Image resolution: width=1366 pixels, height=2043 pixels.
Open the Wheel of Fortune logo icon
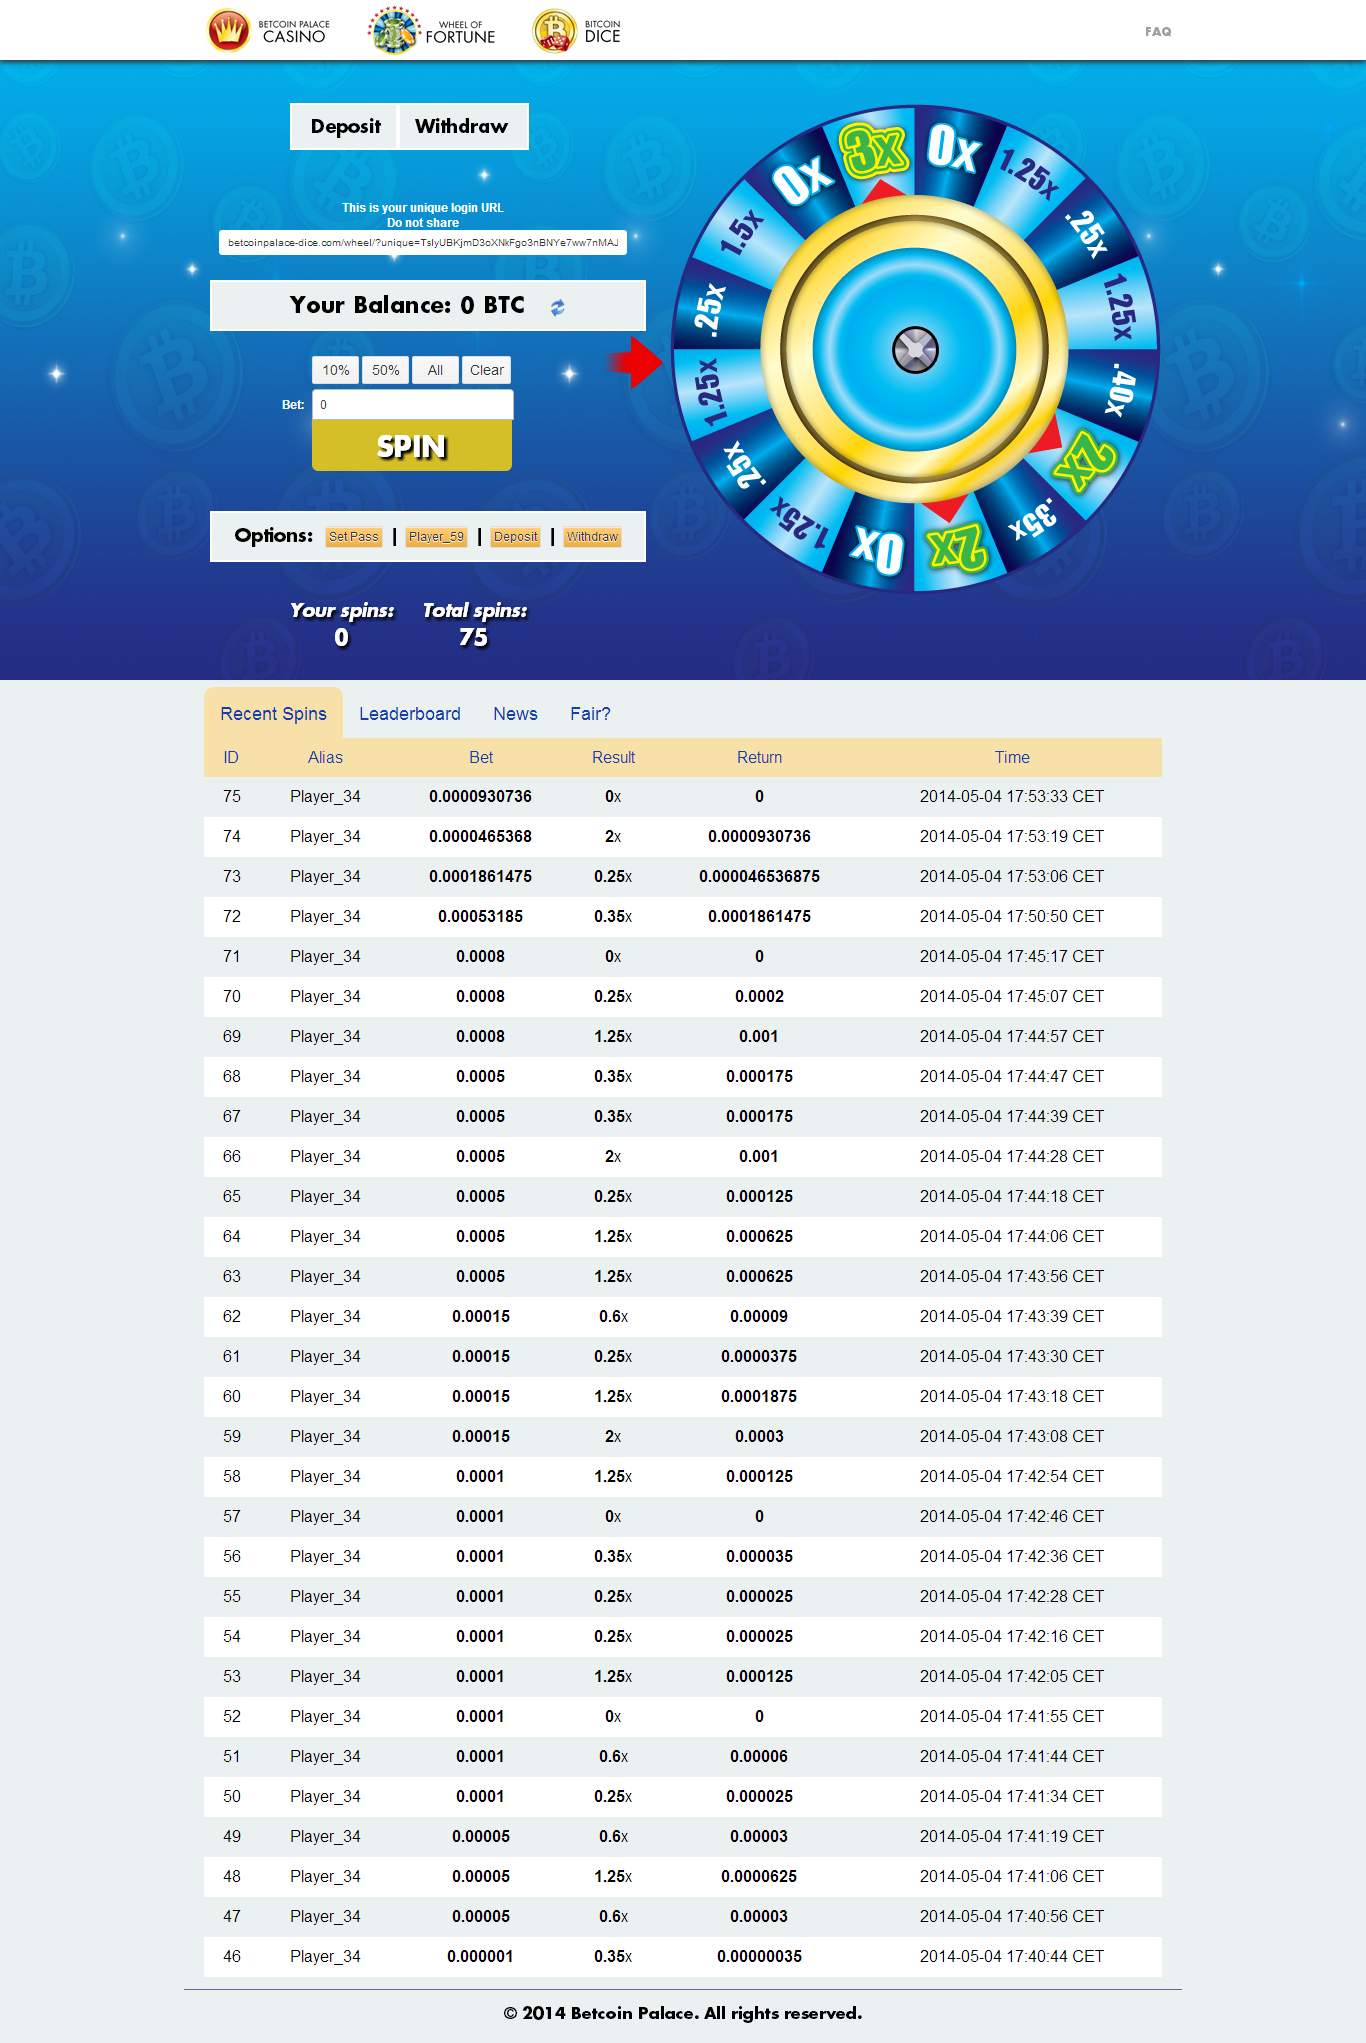click(x=394, y=31)
